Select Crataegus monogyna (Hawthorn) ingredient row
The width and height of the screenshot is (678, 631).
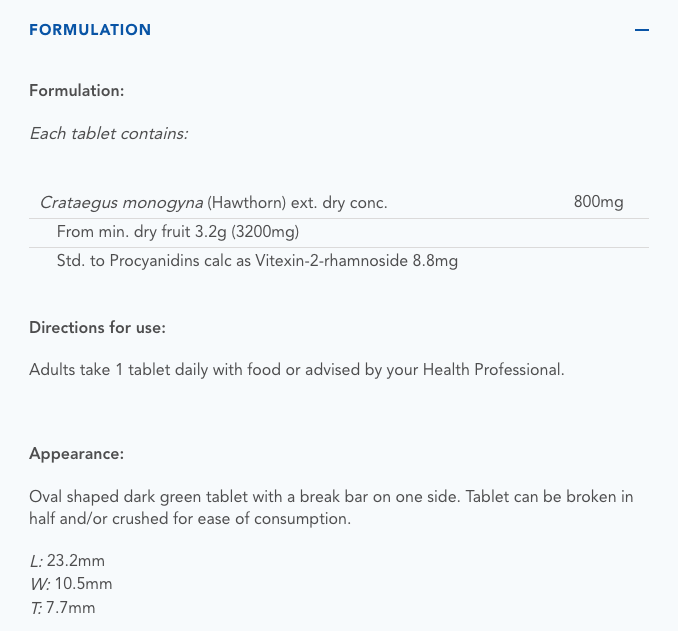[x=213, y=203]
